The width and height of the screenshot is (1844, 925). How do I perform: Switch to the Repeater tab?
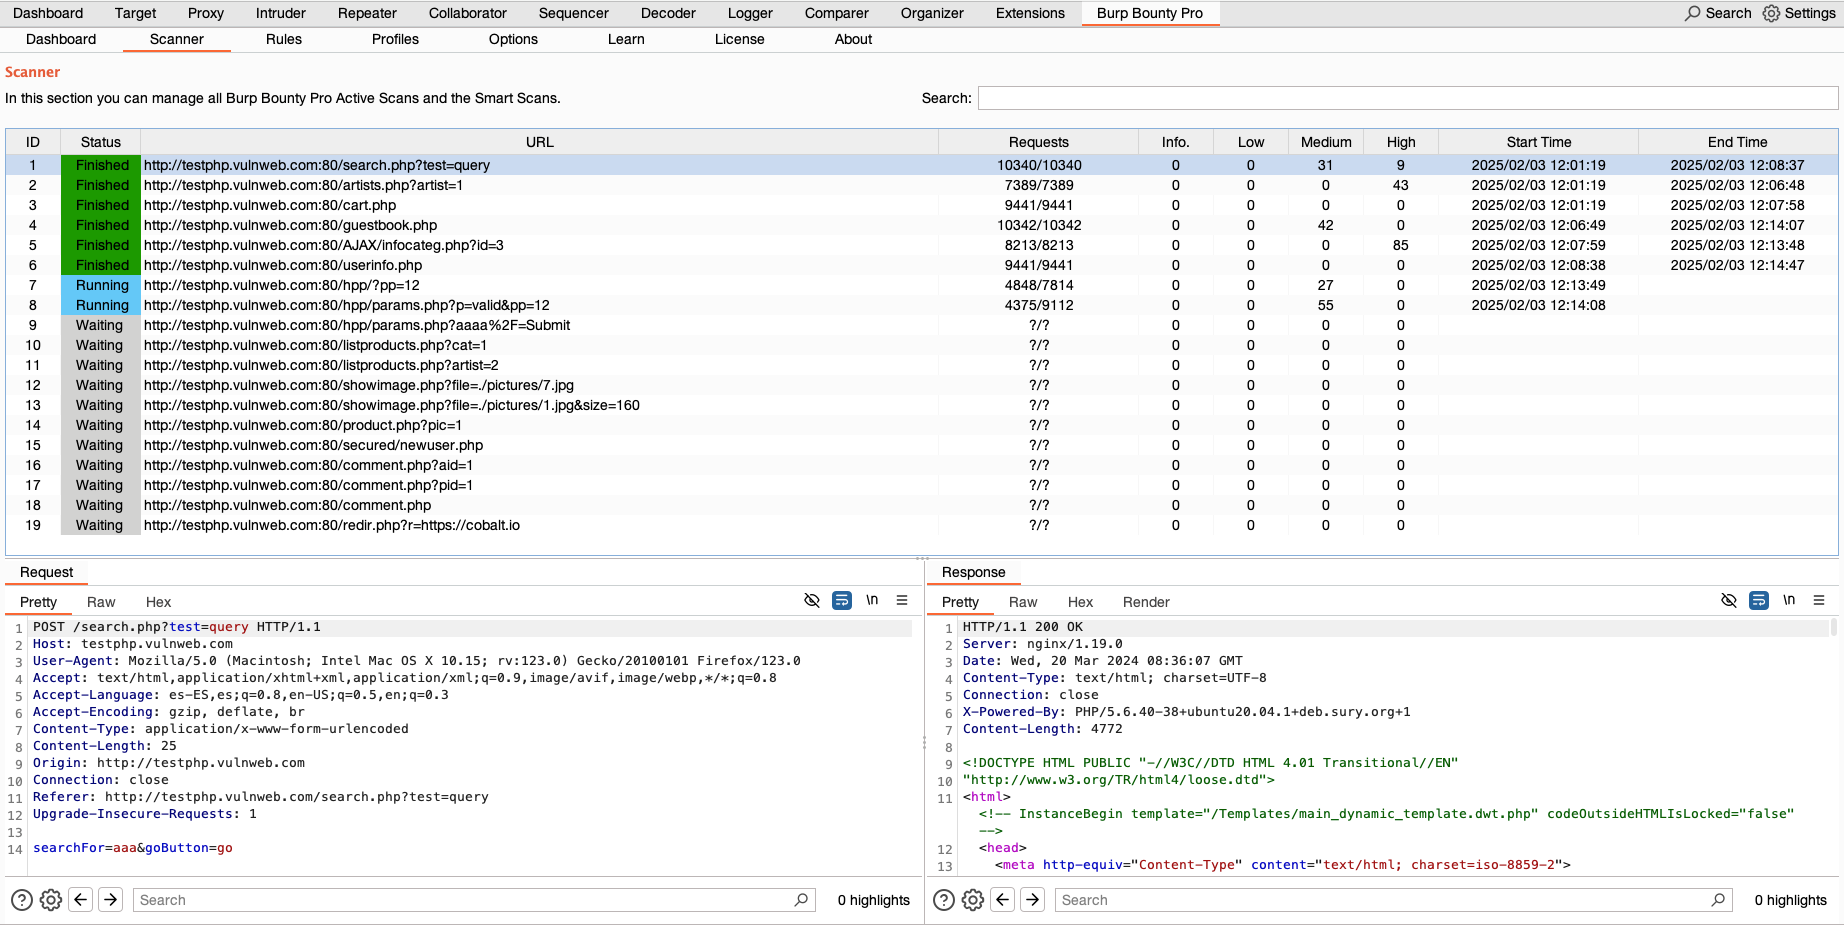point(367,13)
